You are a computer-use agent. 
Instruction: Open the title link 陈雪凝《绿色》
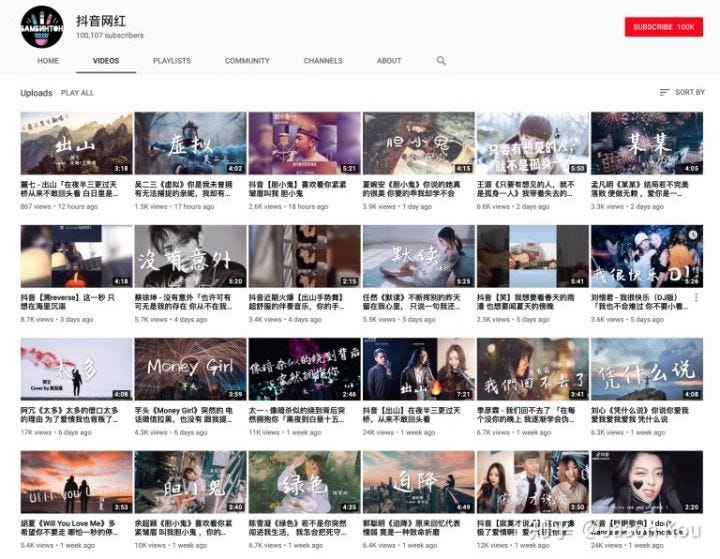click(x=298, y=528)
